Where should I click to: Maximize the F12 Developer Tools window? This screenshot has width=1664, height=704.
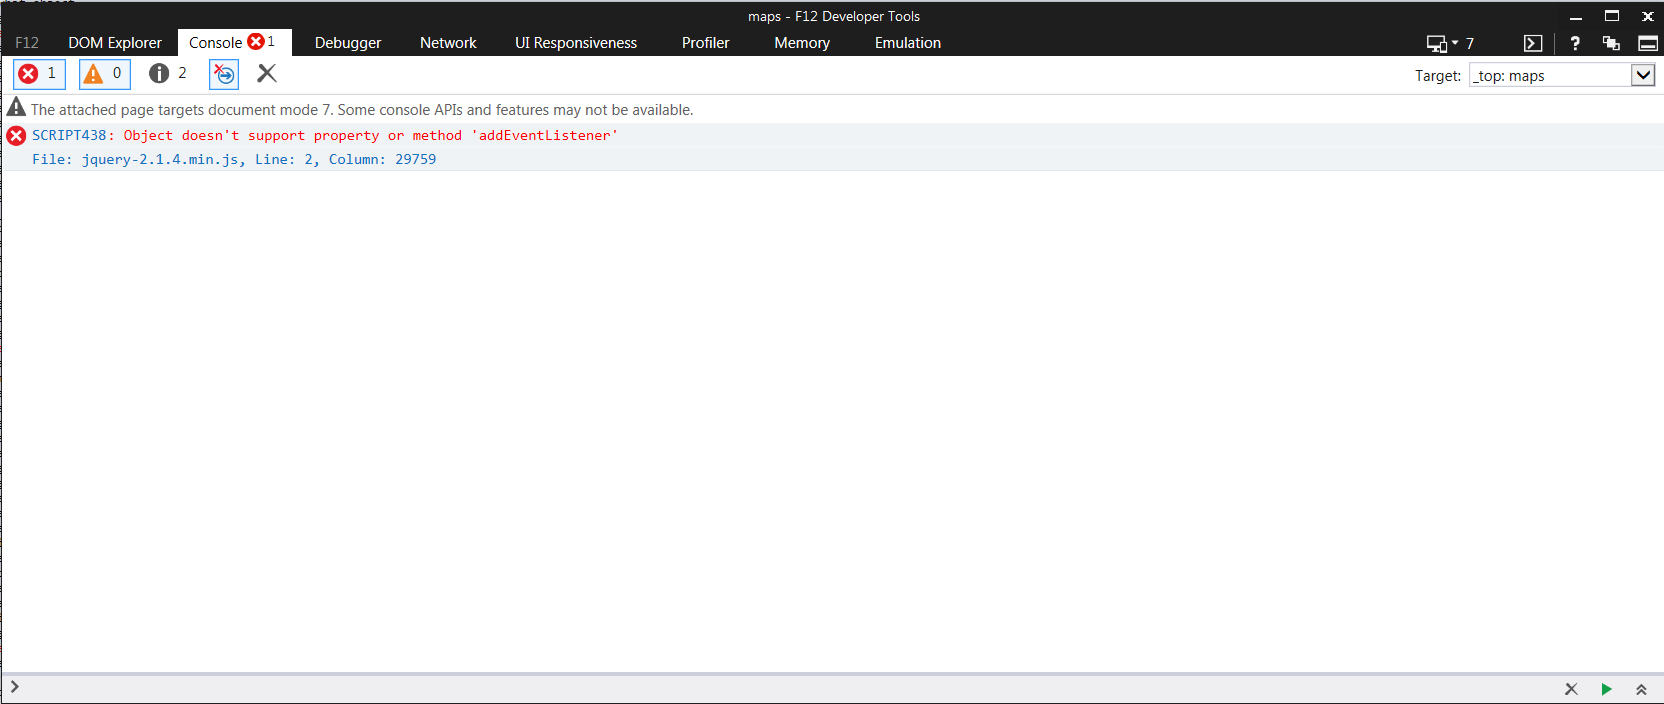1612,16
